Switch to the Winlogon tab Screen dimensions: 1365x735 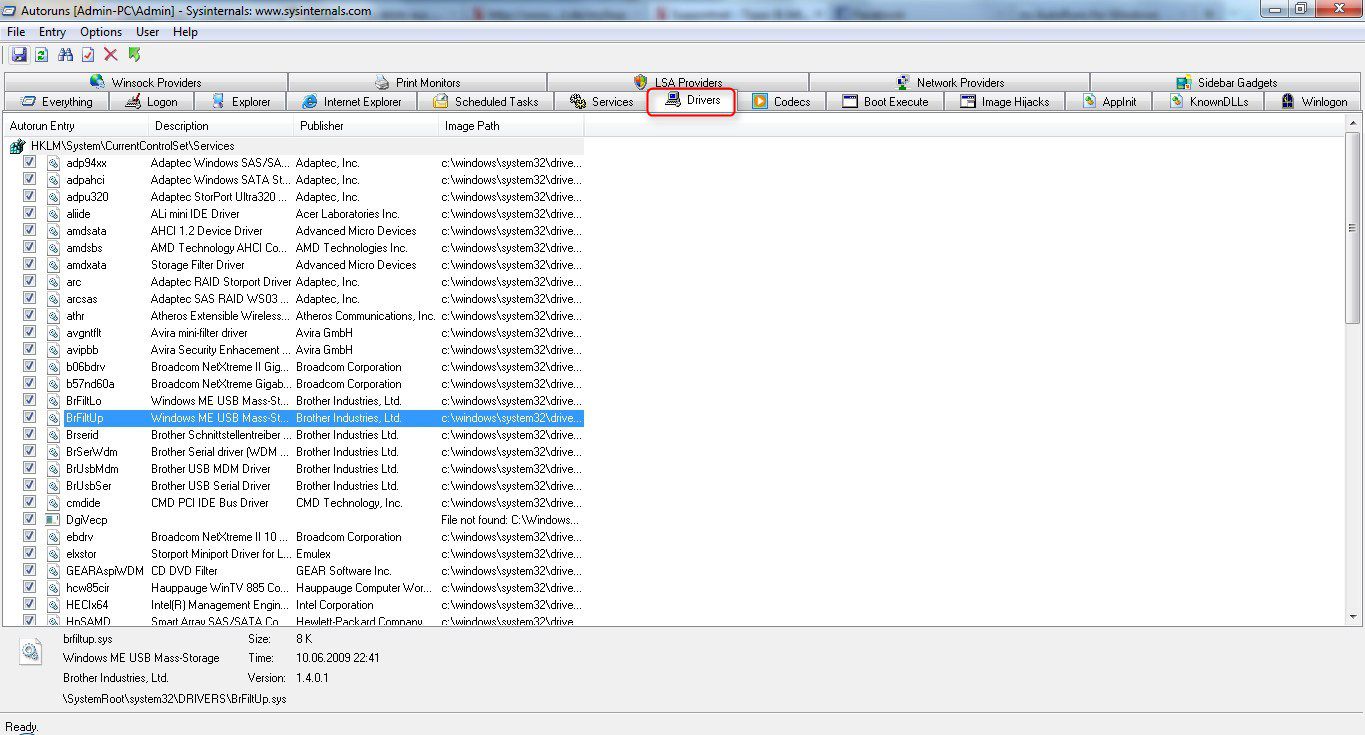[1313, 102]
